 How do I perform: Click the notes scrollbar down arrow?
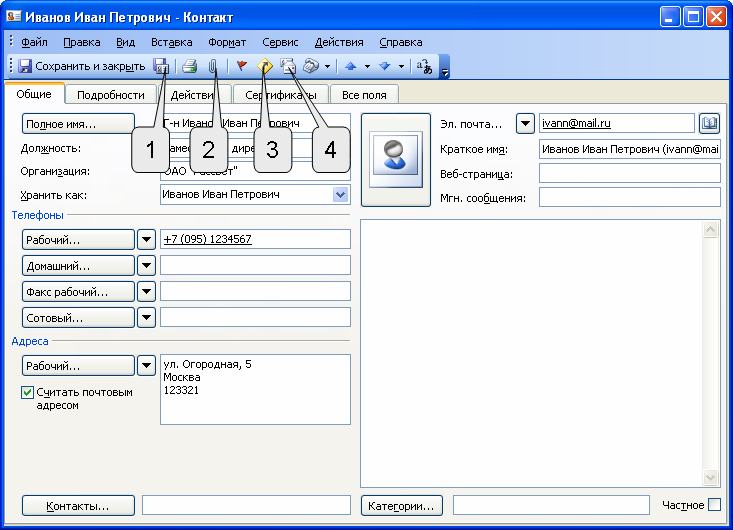coord(711,478)
